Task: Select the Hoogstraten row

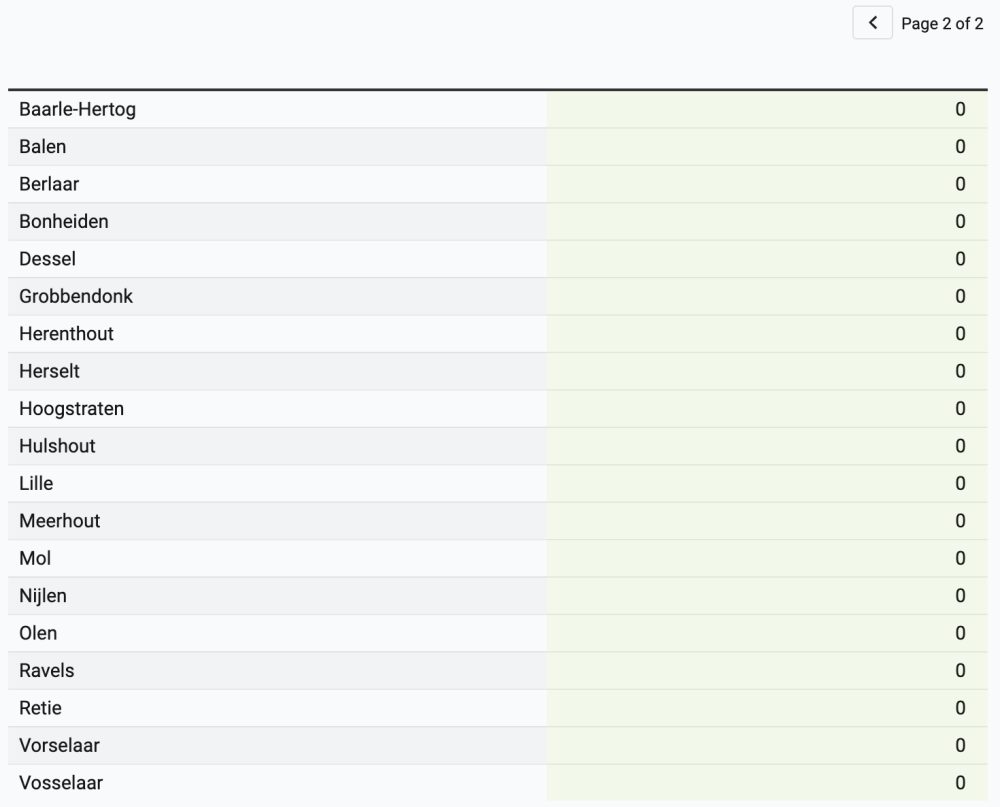Action: (x=71, y=409)
